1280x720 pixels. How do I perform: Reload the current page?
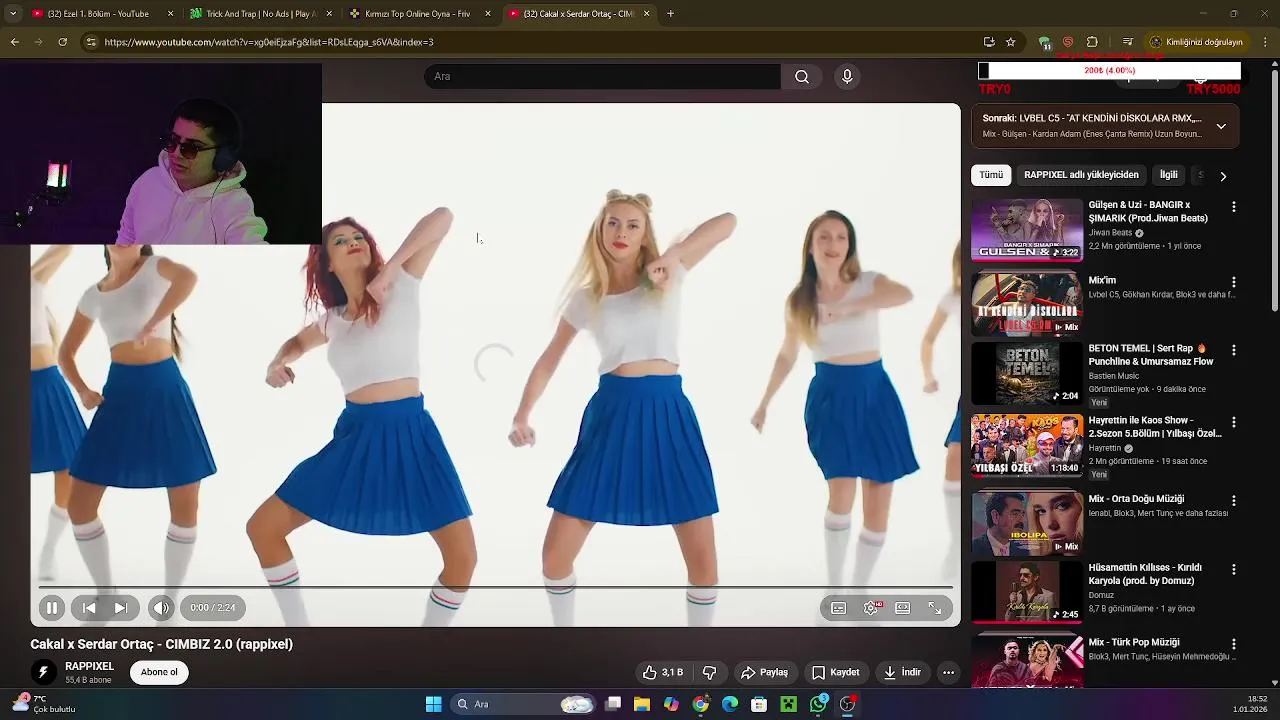coord(62,42)
